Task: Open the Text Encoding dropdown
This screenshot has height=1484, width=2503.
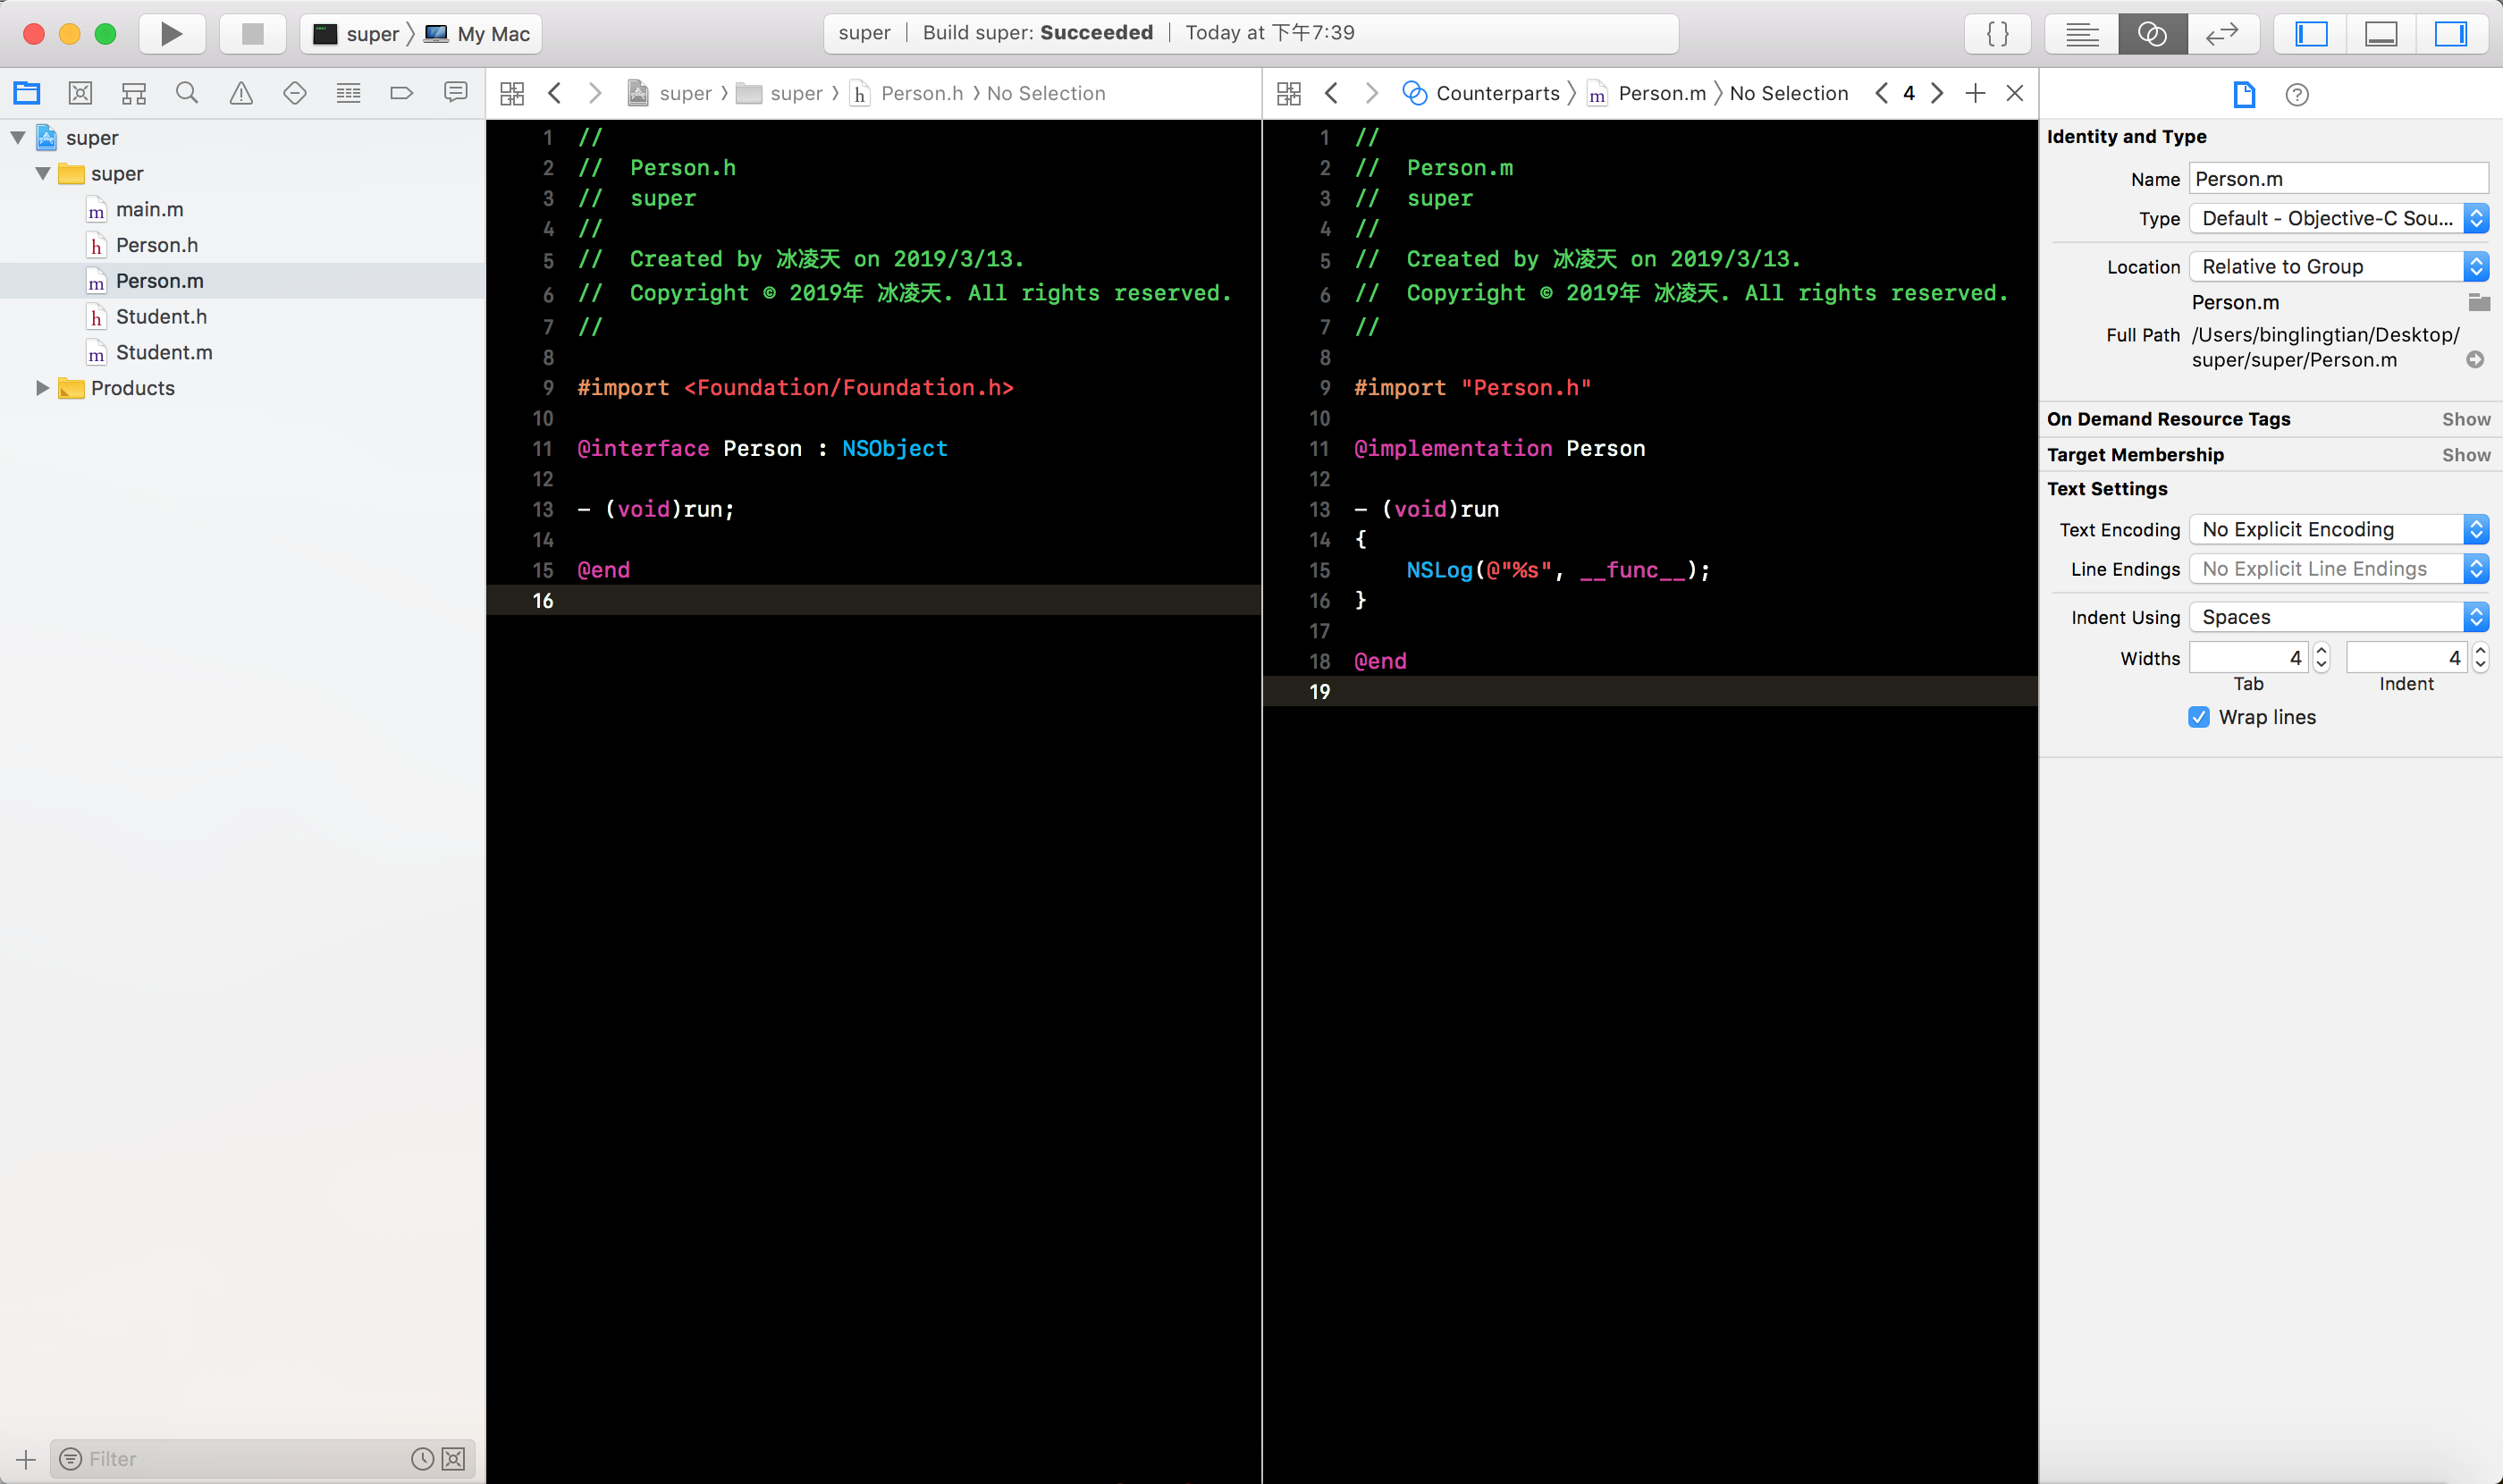Action: [2338, 529]
